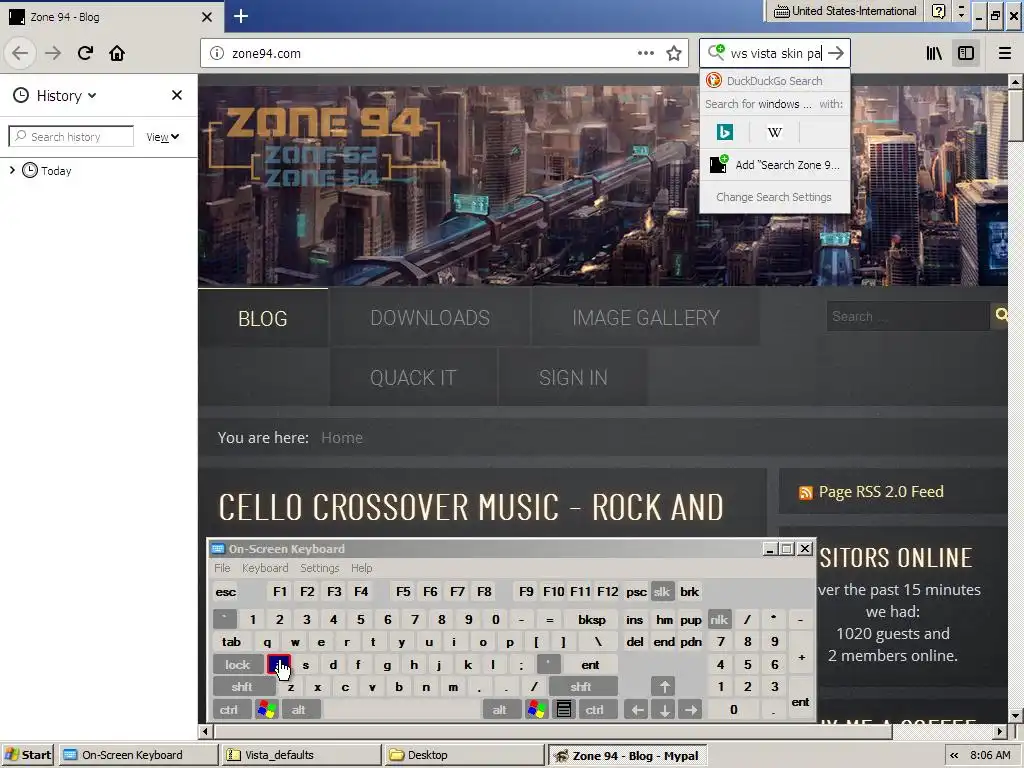Toggle the sidebar panel icon

coord(966,53)
